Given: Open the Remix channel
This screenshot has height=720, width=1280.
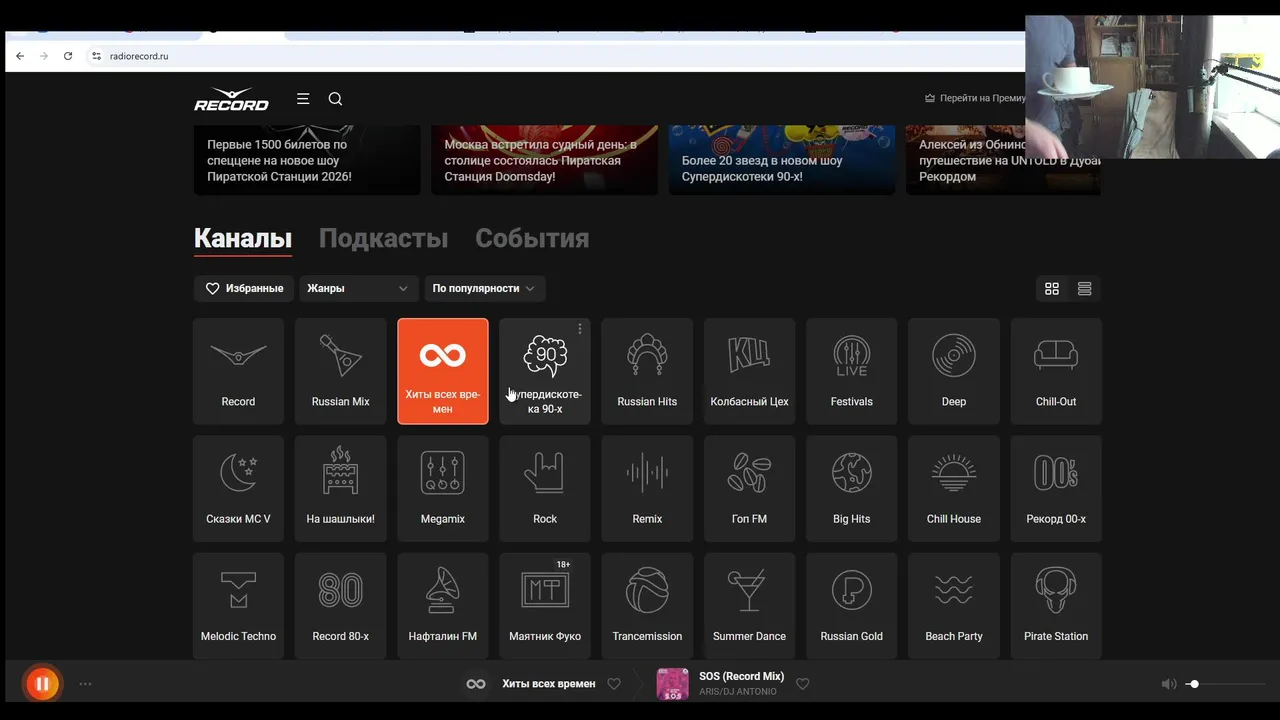Looking at the screenshot, I should 647,488.
